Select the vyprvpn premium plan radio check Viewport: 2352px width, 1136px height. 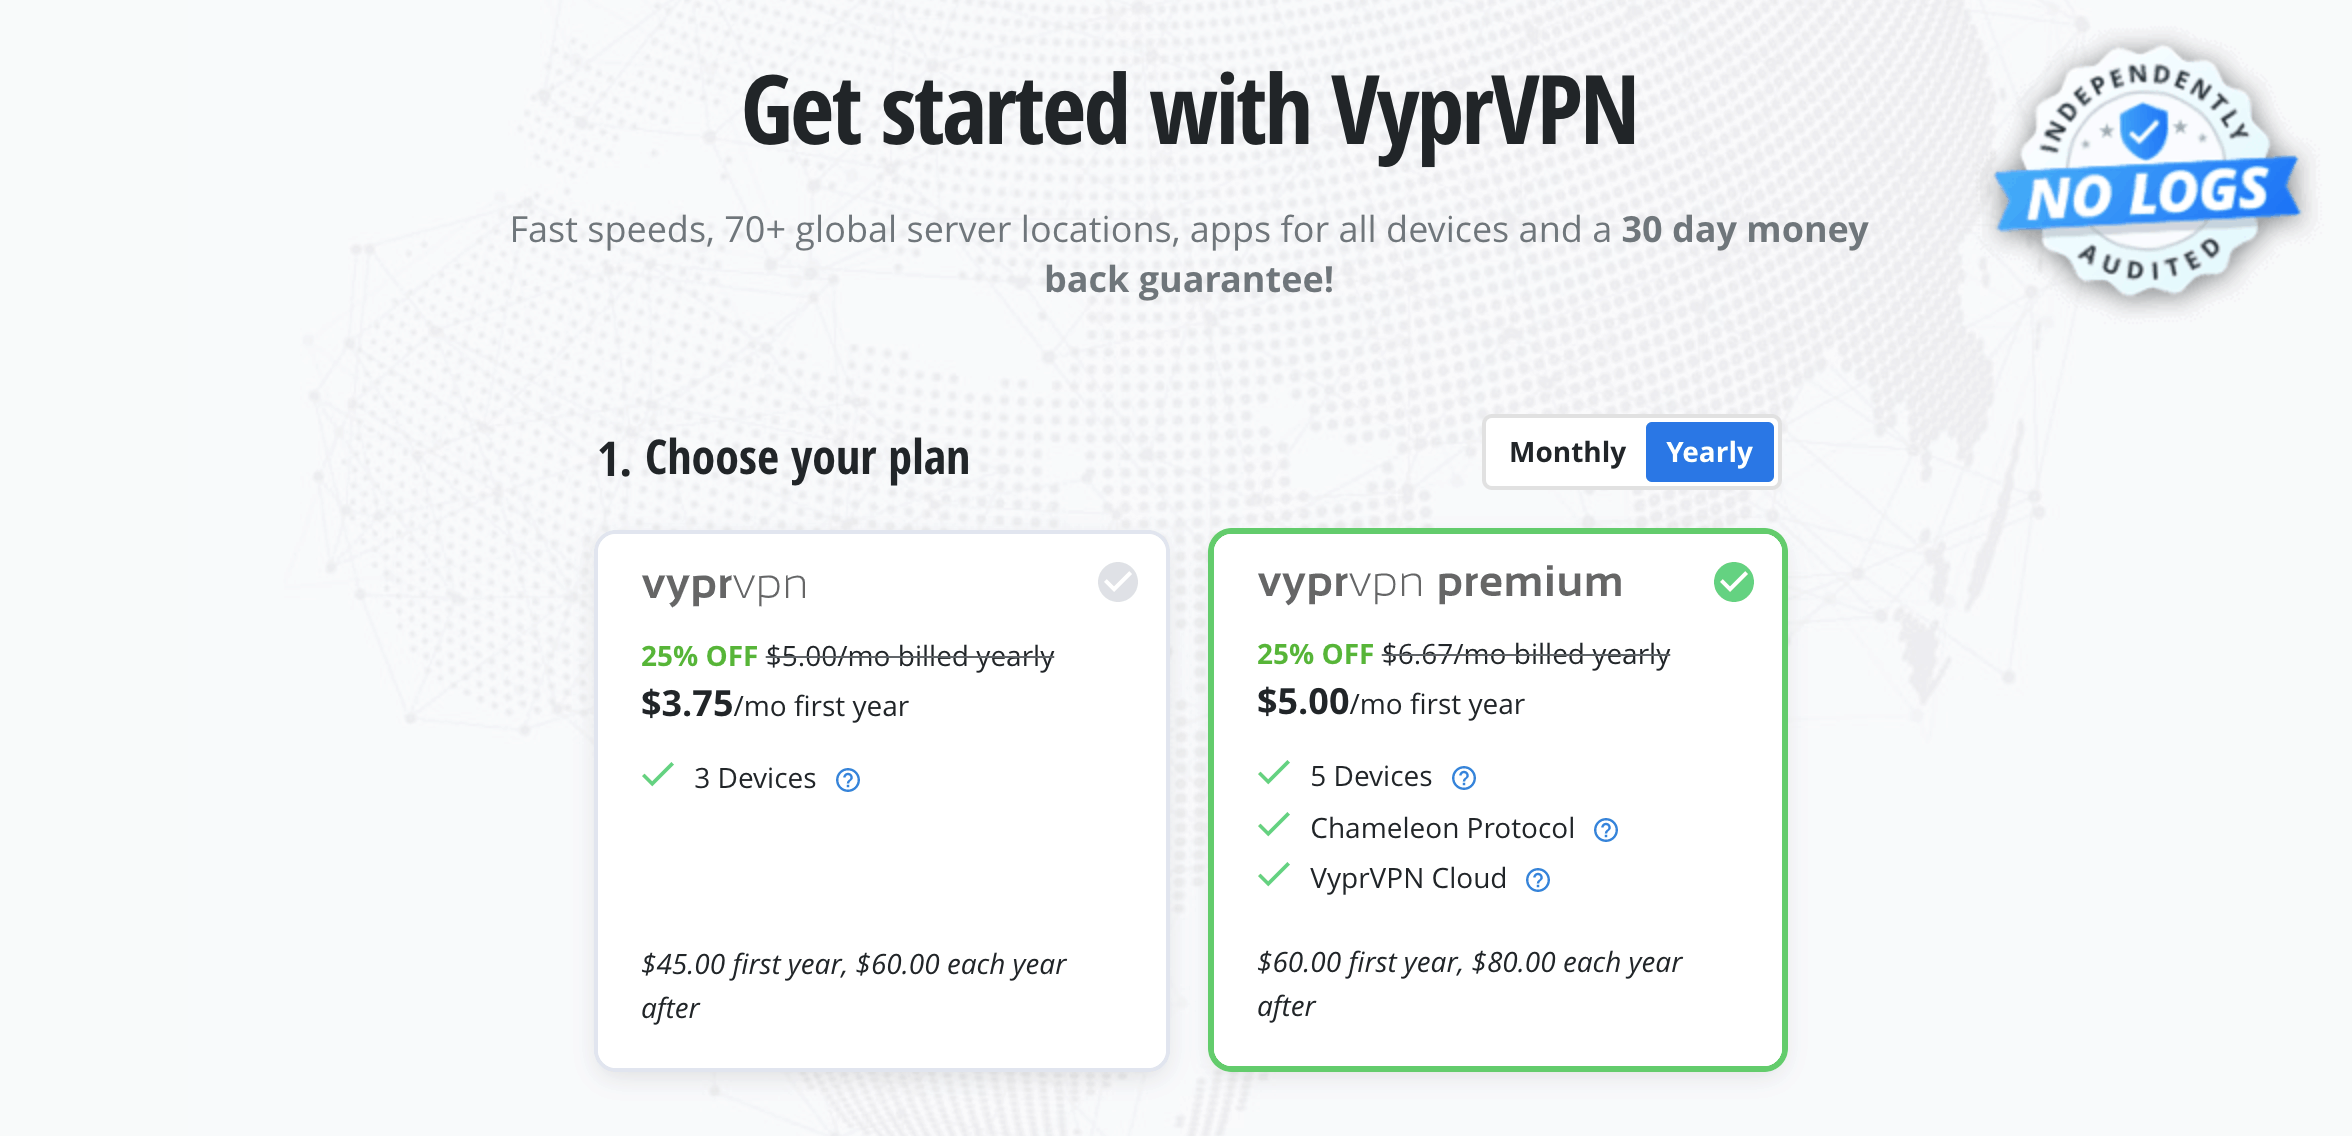[x=1734, y=582]
